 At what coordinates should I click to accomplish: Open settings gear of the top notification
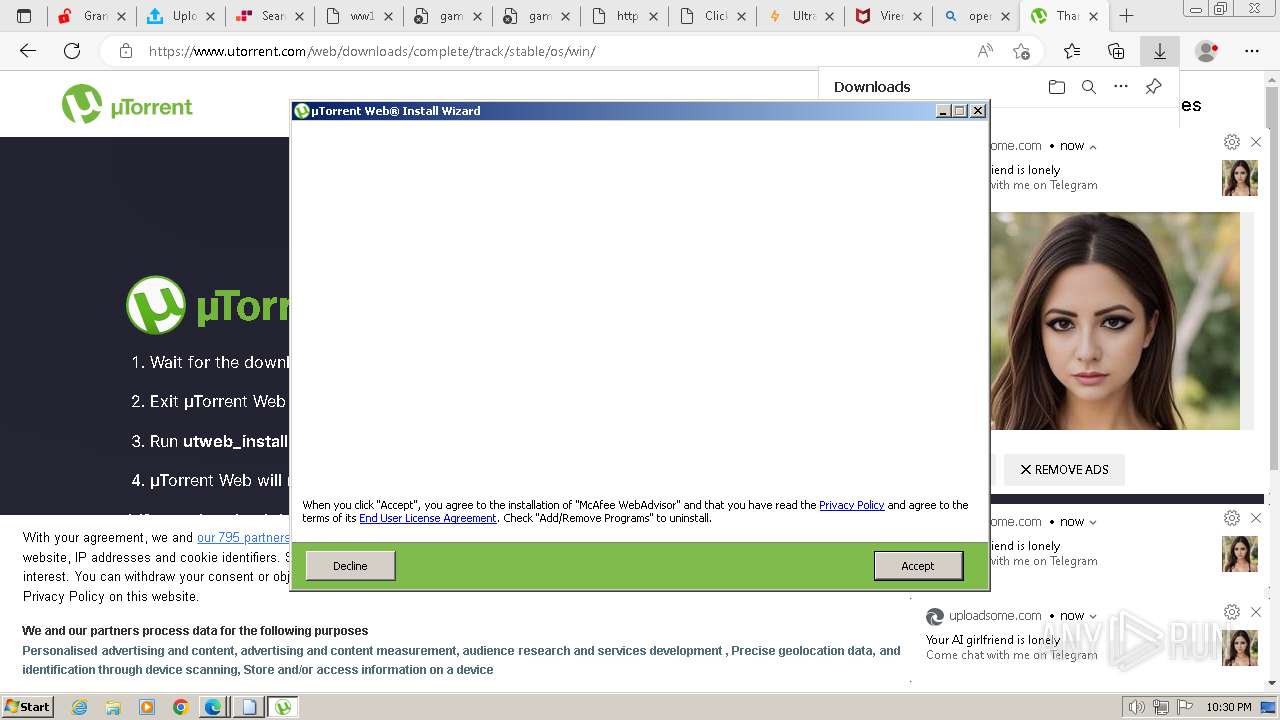click(1232, 142)
